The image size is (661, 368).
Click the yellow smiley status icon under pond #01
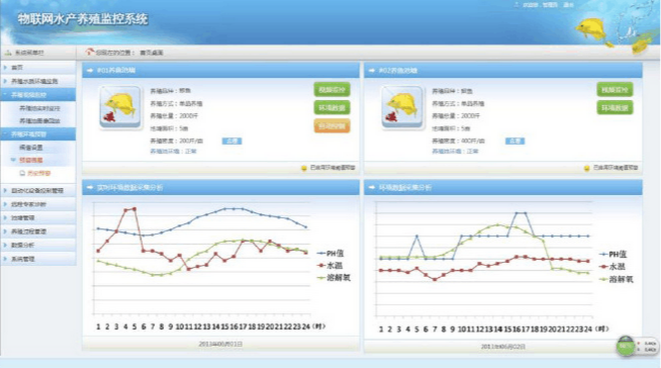click(304, 168)
